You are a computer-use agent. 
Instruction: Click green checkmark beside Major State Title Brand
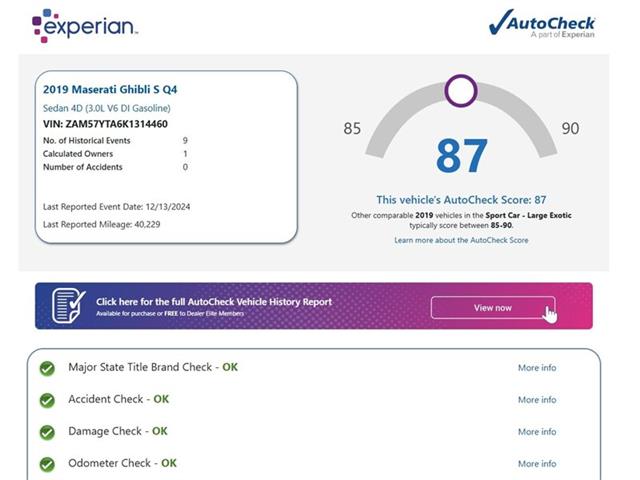tap(47, 368)
